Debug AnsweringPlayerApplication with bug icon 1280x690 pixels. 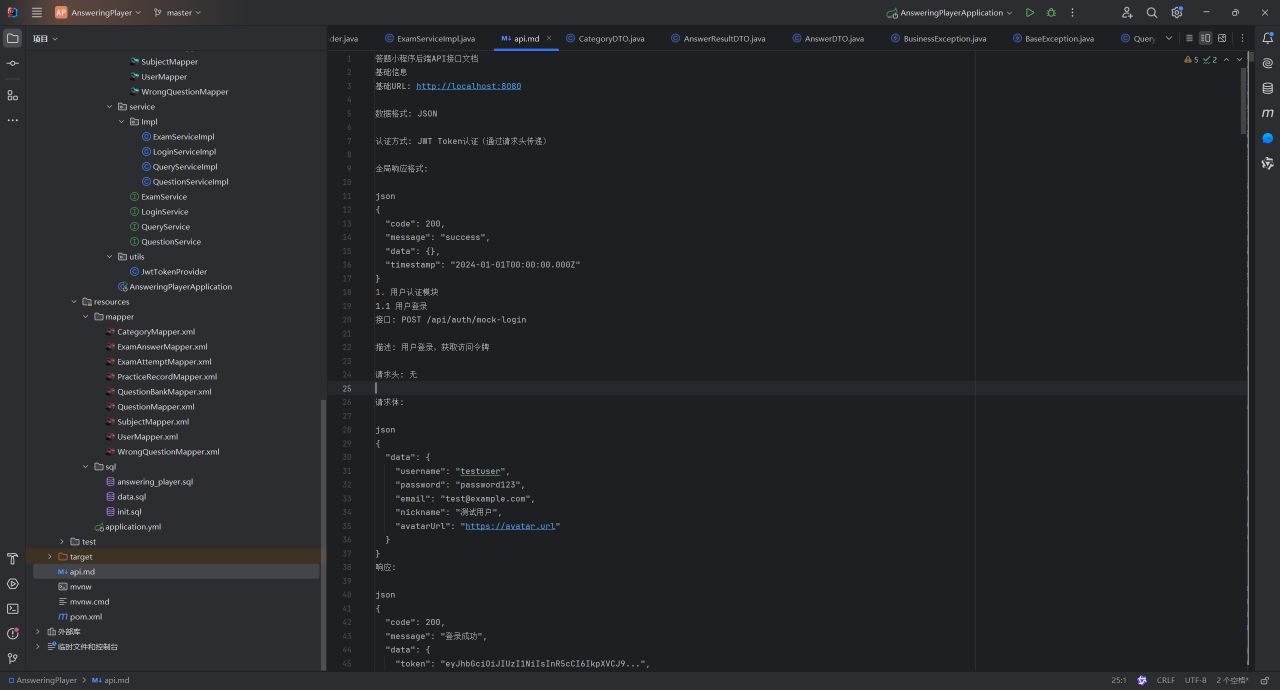pyautogui.click(x=1051, y=13)
